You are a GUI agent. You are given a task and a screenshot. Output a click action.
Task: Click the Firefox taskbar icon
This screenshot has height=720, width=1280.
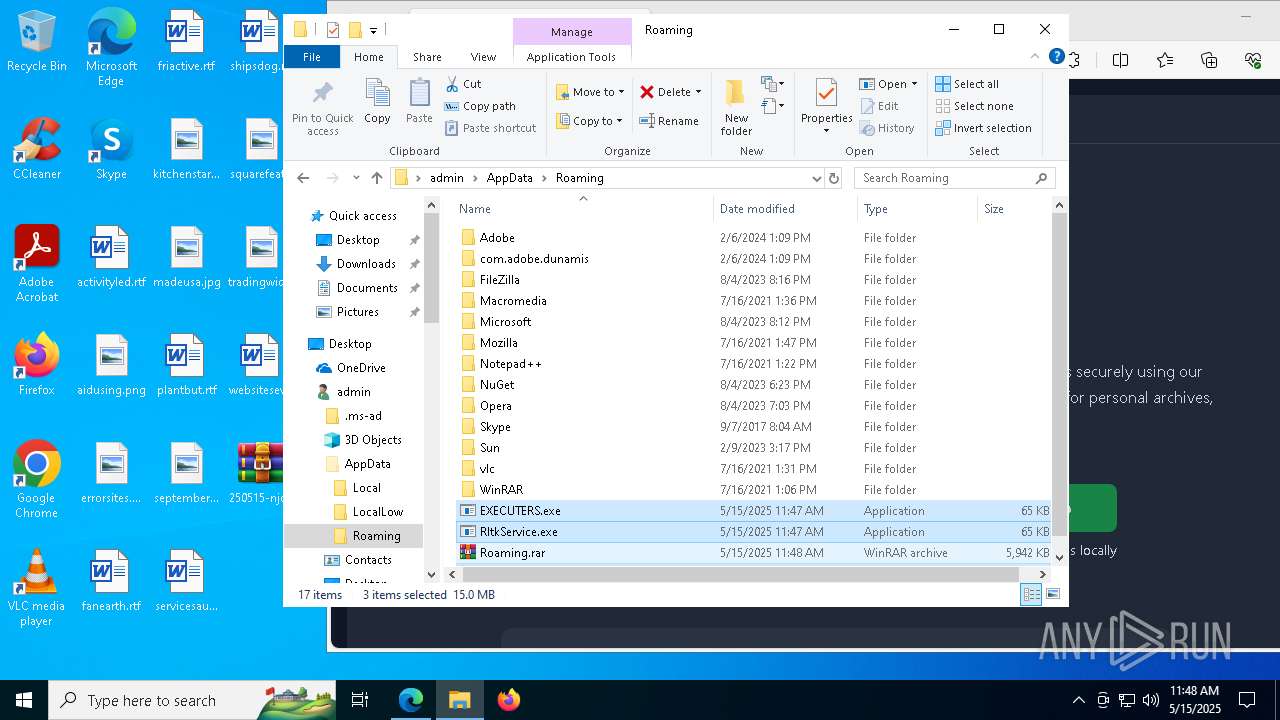click(509, 700)
